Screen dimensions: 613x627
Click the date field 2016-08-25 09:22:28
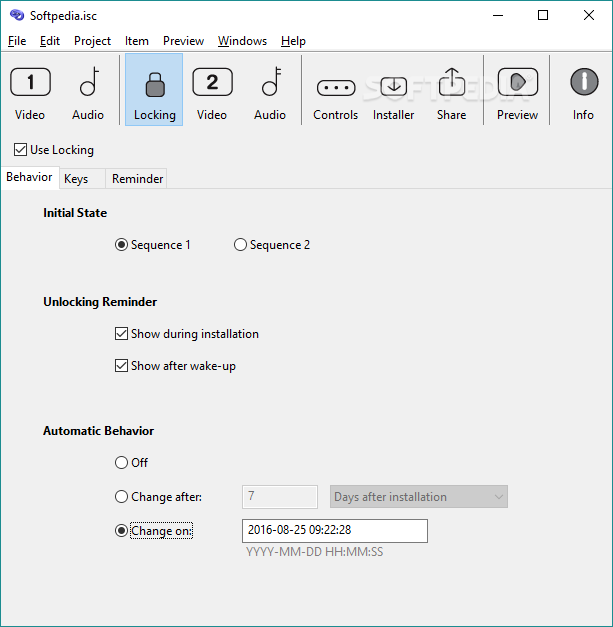(x=335, y=531)
